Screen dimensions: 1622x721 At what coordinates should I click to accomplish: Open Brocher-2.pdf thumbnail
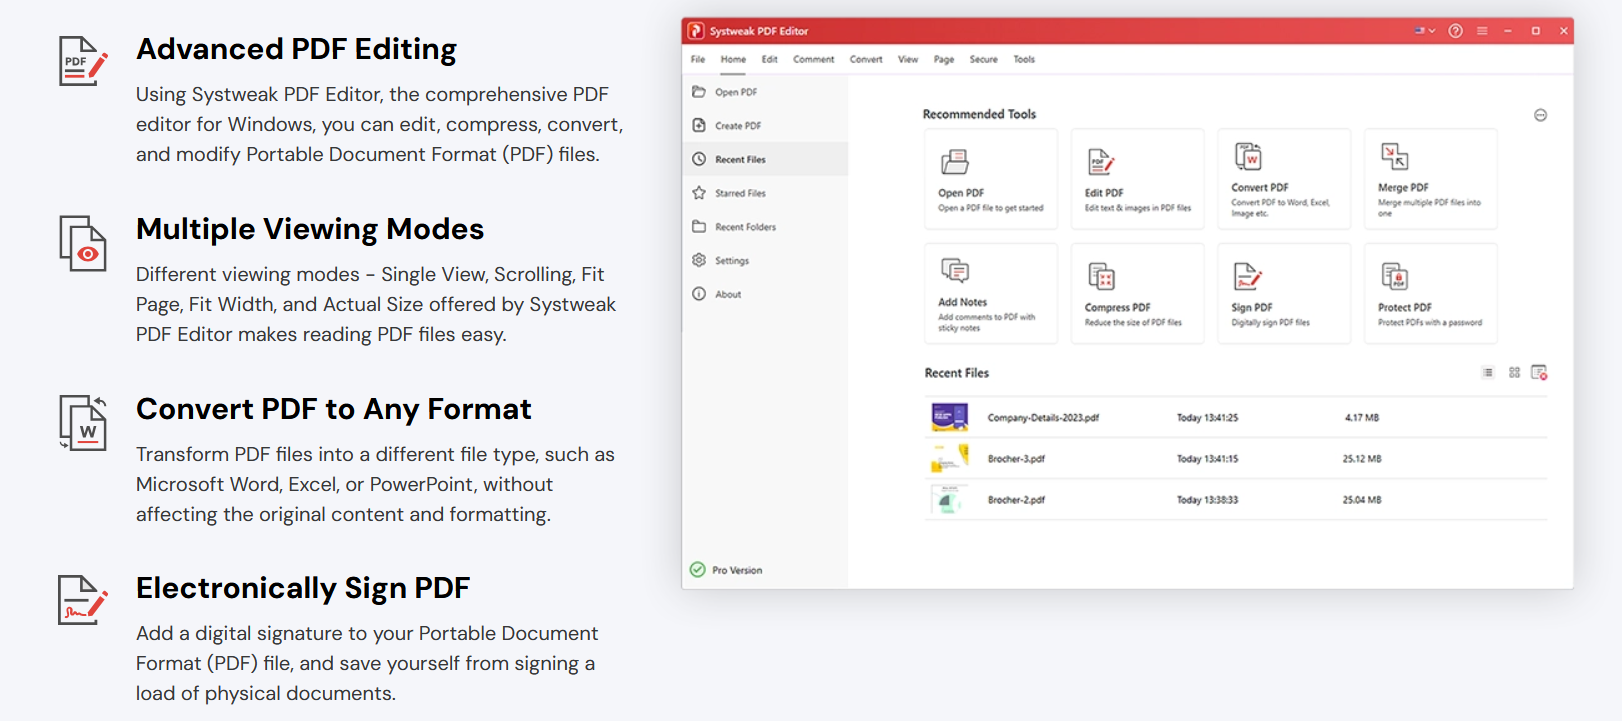pyautogui.click(x=950, y=499)
